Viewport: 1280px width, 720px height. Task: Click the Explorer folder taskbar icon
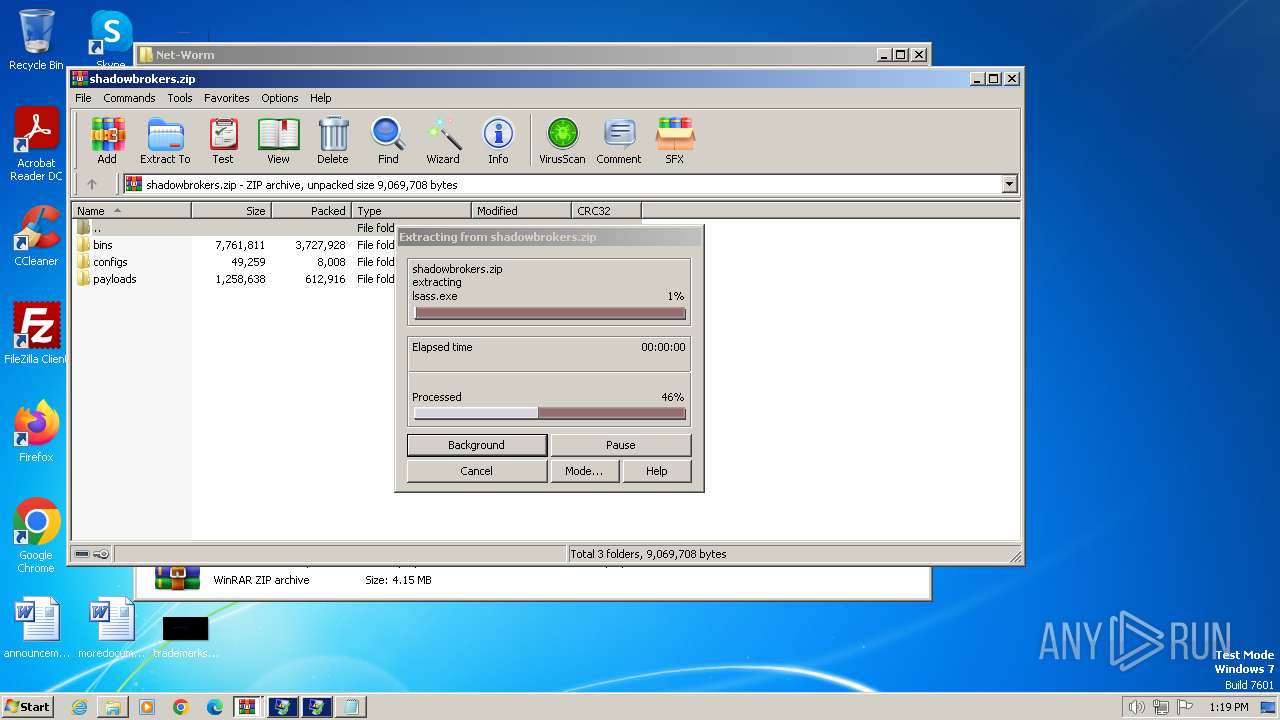tap(113, 707)
